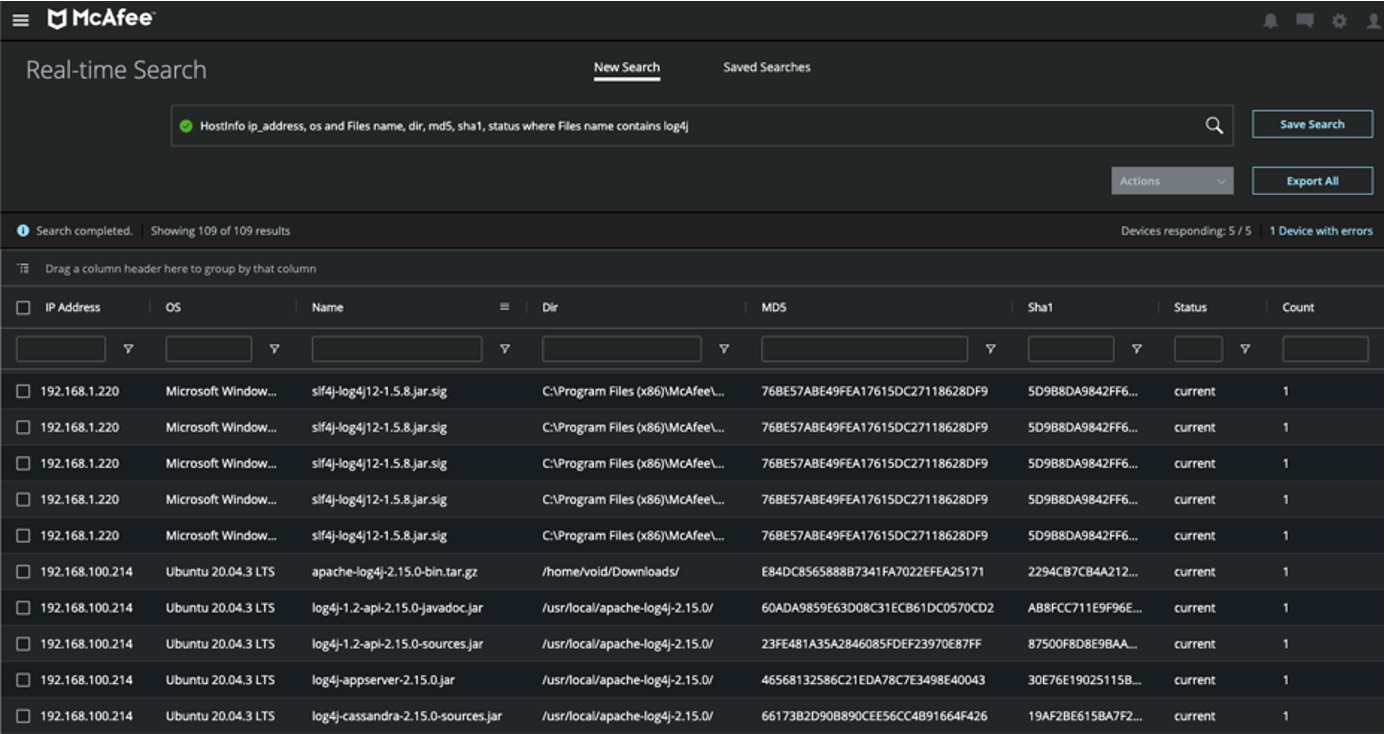Click the MD5 filter text box
The width and height of the screenshot is (1386, 734).
point(864,349)
